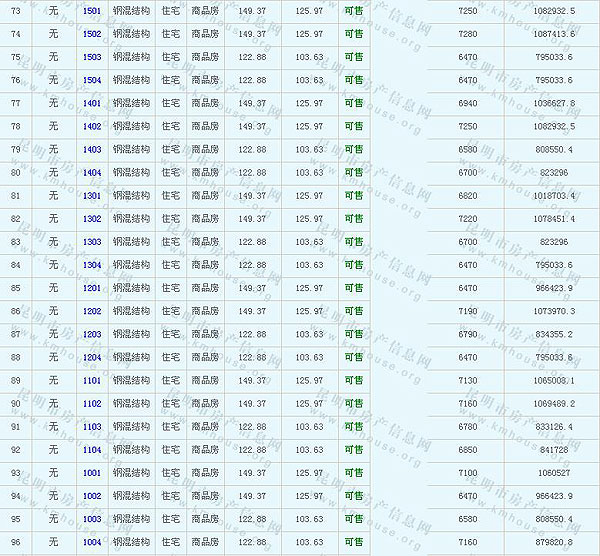
Task: Click room number 1003
Action: point(92,519)
